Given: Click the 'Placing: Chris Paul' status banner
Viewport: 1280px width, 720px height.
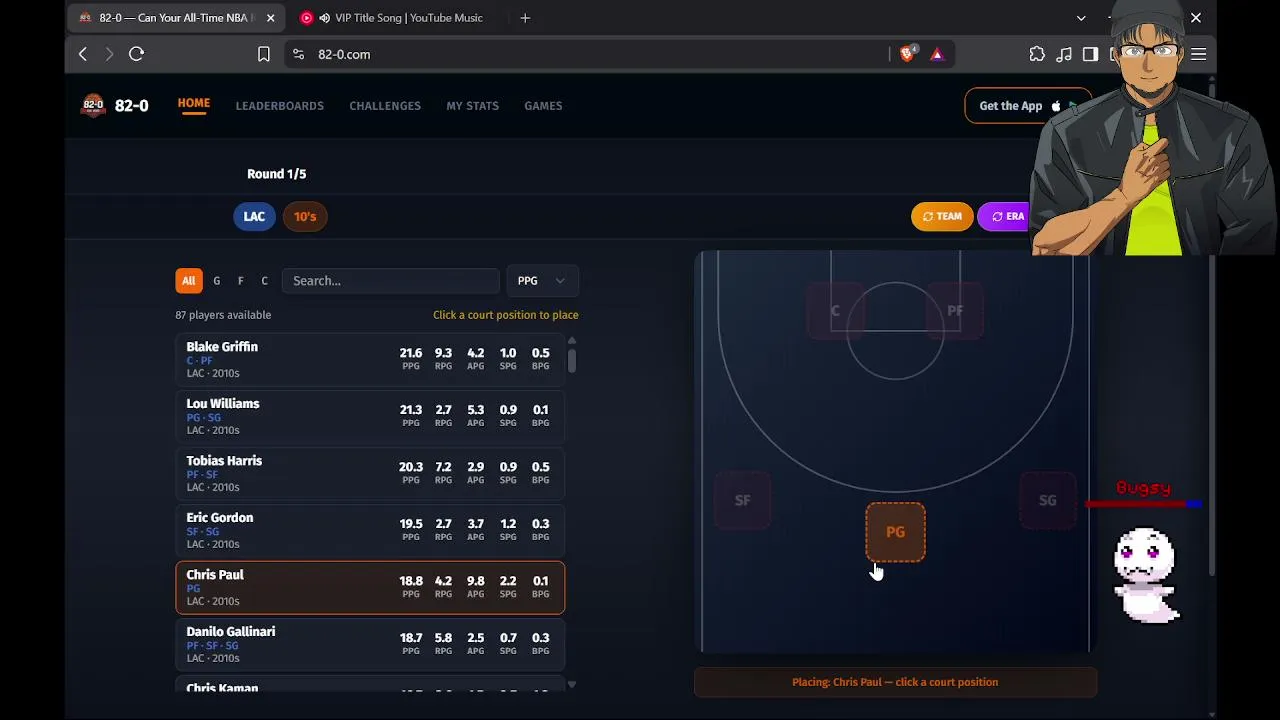Looking at the screenshot, I should coord(895,682).
